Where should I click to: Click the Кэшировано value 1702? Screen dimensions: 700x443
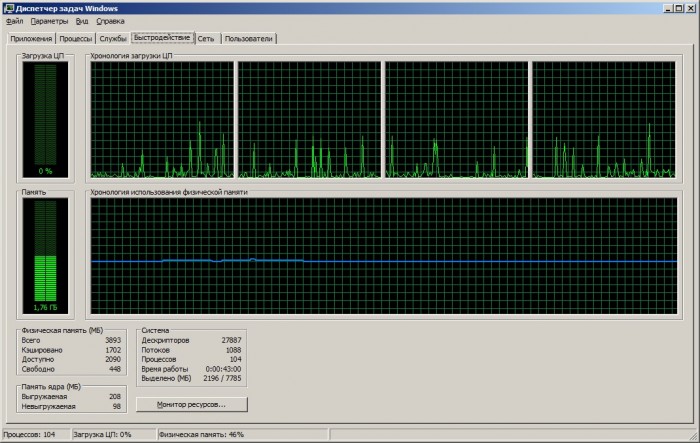pos(113,350)
